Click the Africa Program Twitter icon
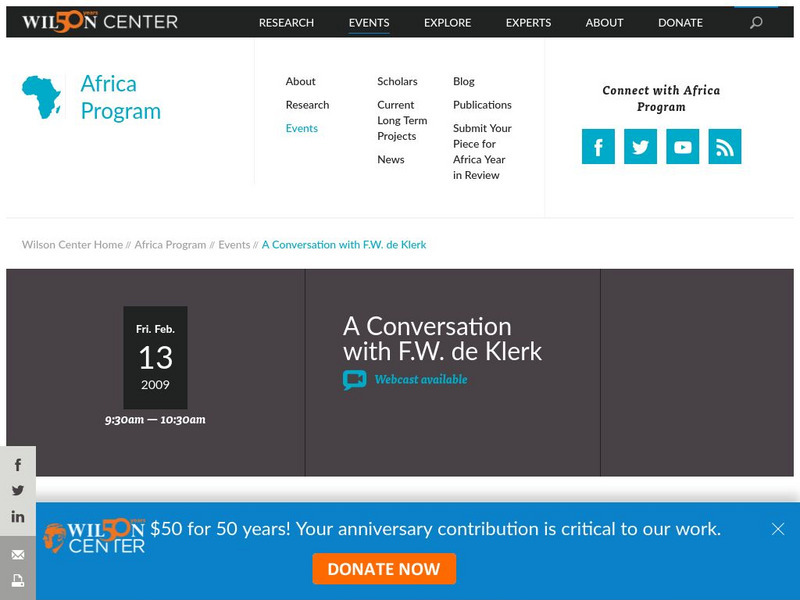The width and height of the screenshot is (800, 600). point(640,146)
